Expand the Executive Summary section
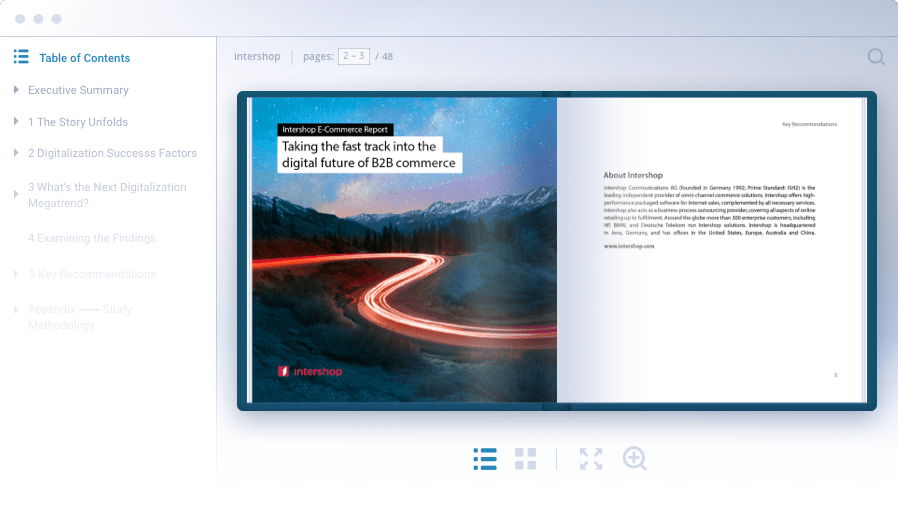The image size is (898, 505). (x=16, y=90)
